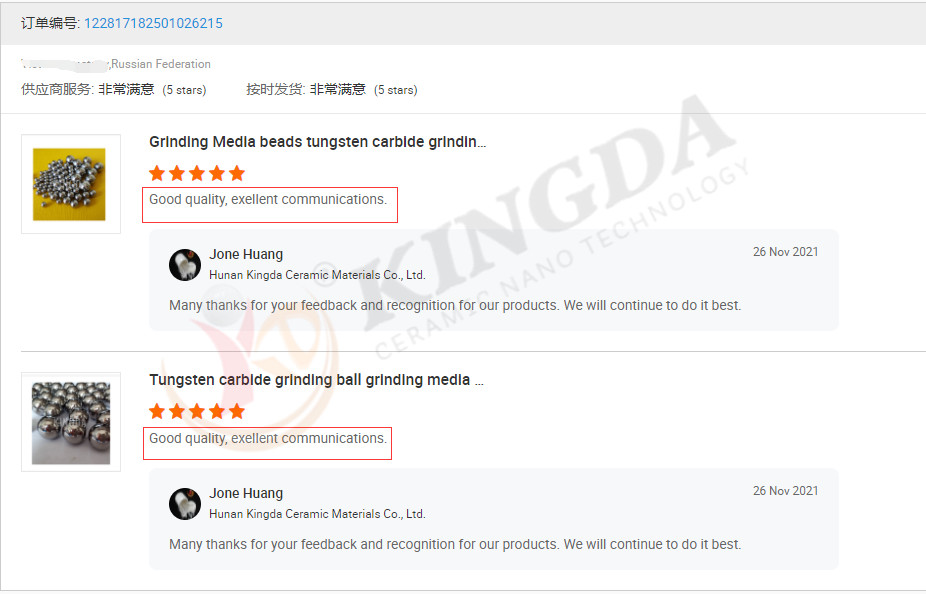Viewport: 926px width, 594px height.
Task: Open order number 122817182501026215 link
Action: click(x=153, y=23)
